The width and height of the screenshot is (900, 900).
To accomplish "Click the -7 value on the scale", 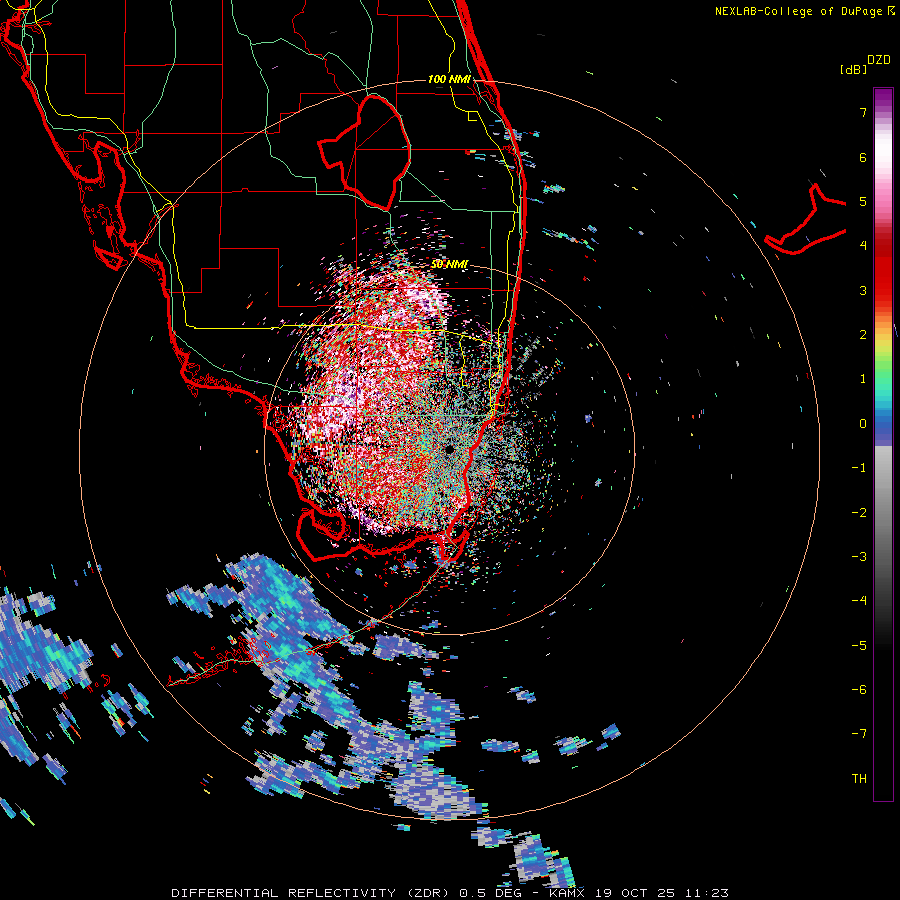I will click(x=859, y=734).
